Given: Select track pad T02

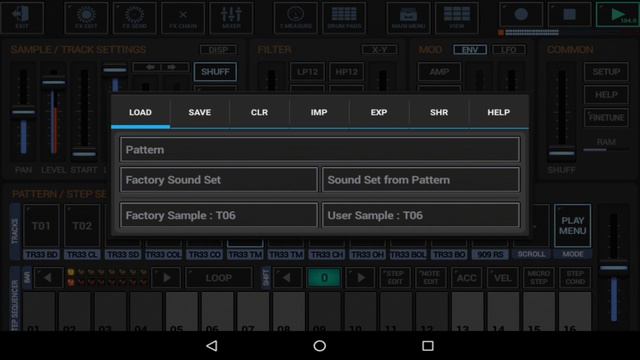Looking at the screenshot, I should 82,226.
